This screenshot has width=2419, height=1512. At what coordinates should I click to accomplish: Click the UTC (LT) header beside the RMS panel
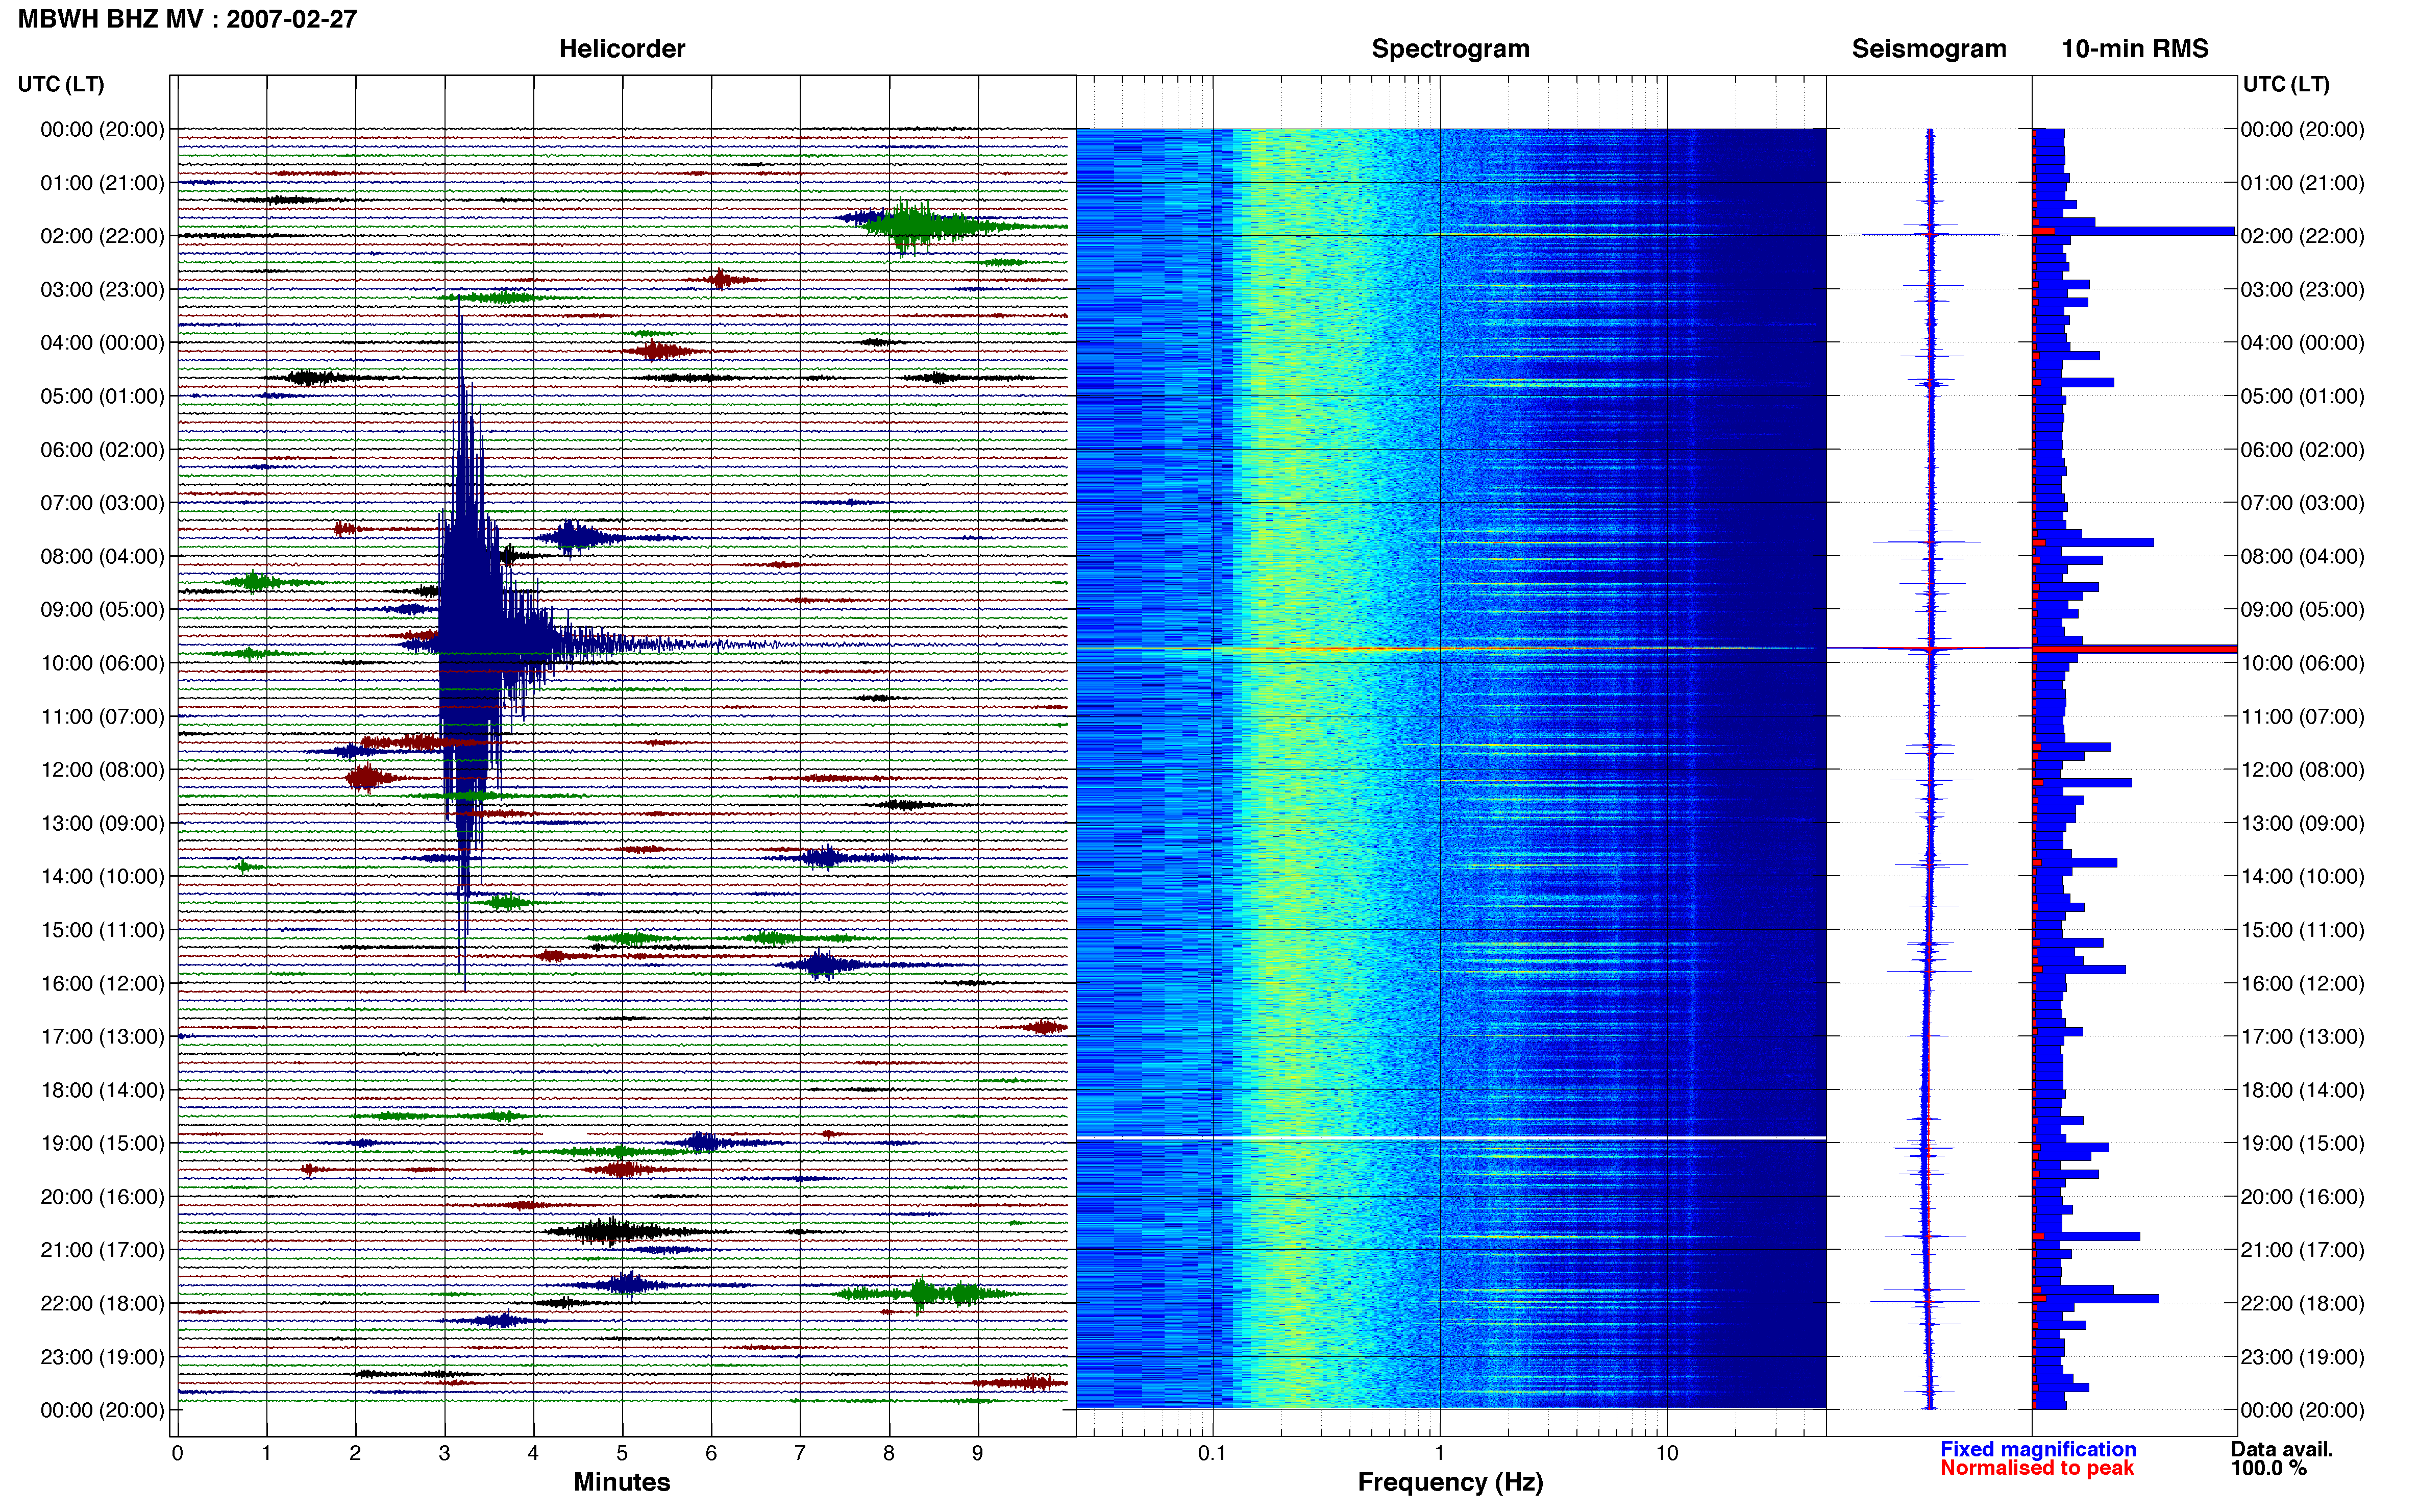click(2286, 84)
